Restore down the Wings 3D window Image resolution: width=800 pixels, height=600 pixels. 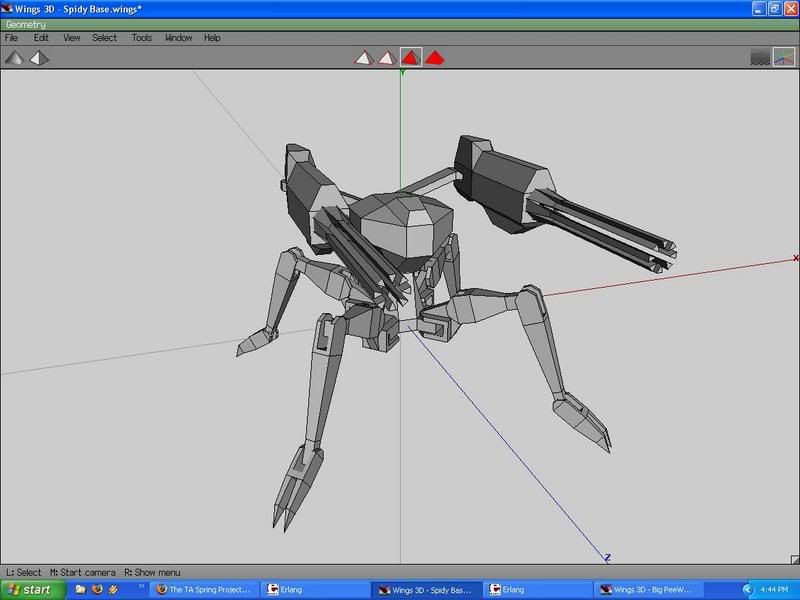point(775,9)
